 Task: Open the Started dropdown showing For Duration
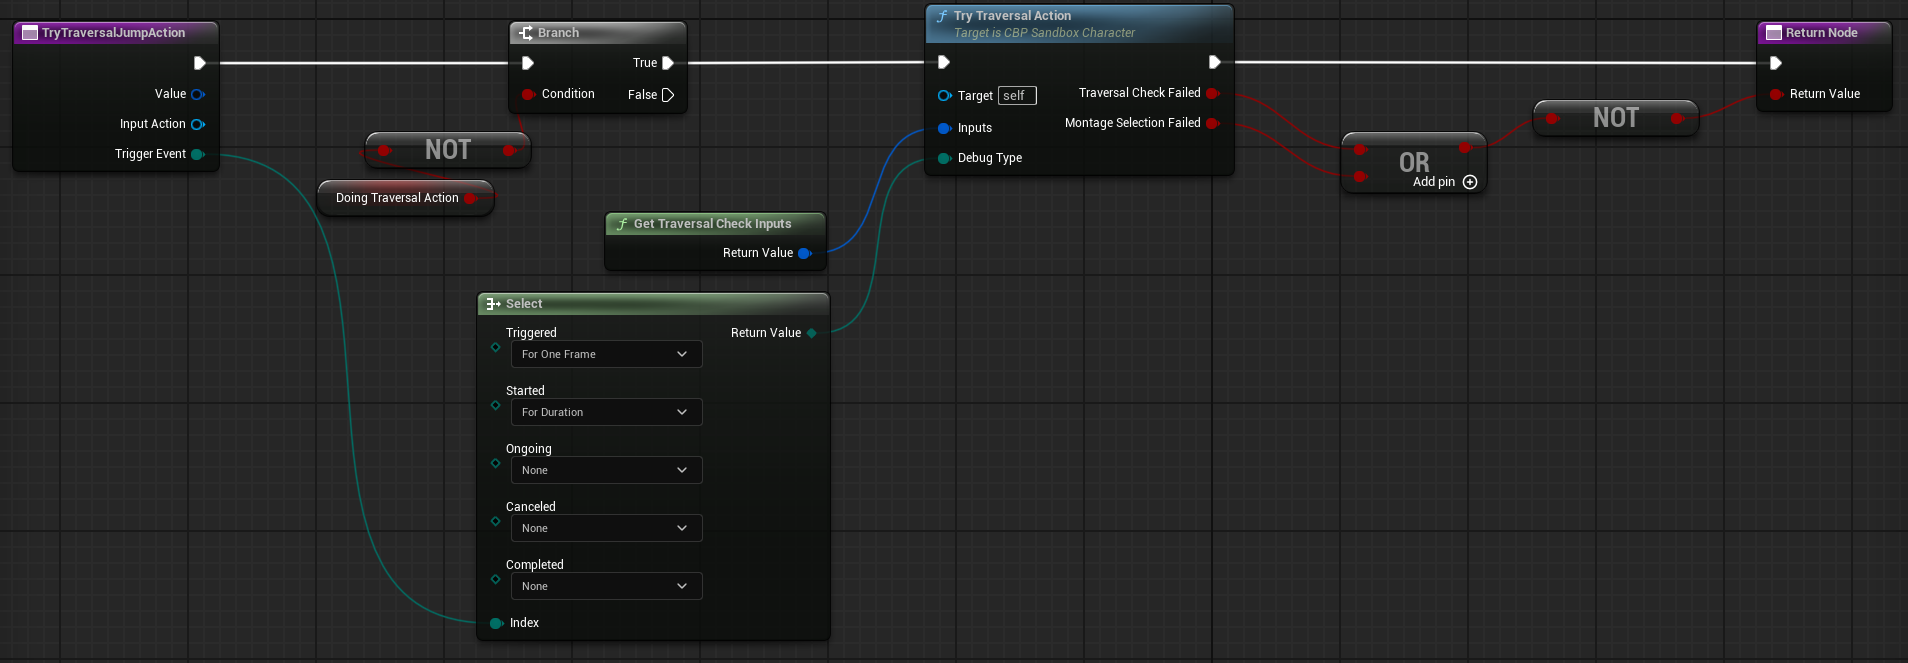pos(606,412)
